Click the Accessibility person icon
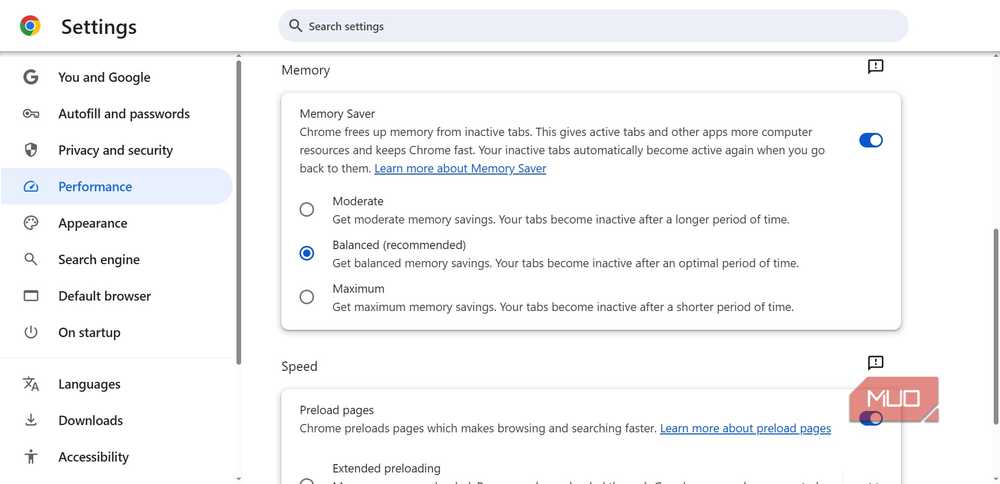Image resolution: width=1000 pixels, height=484 pixels. (x=31, y=457)
